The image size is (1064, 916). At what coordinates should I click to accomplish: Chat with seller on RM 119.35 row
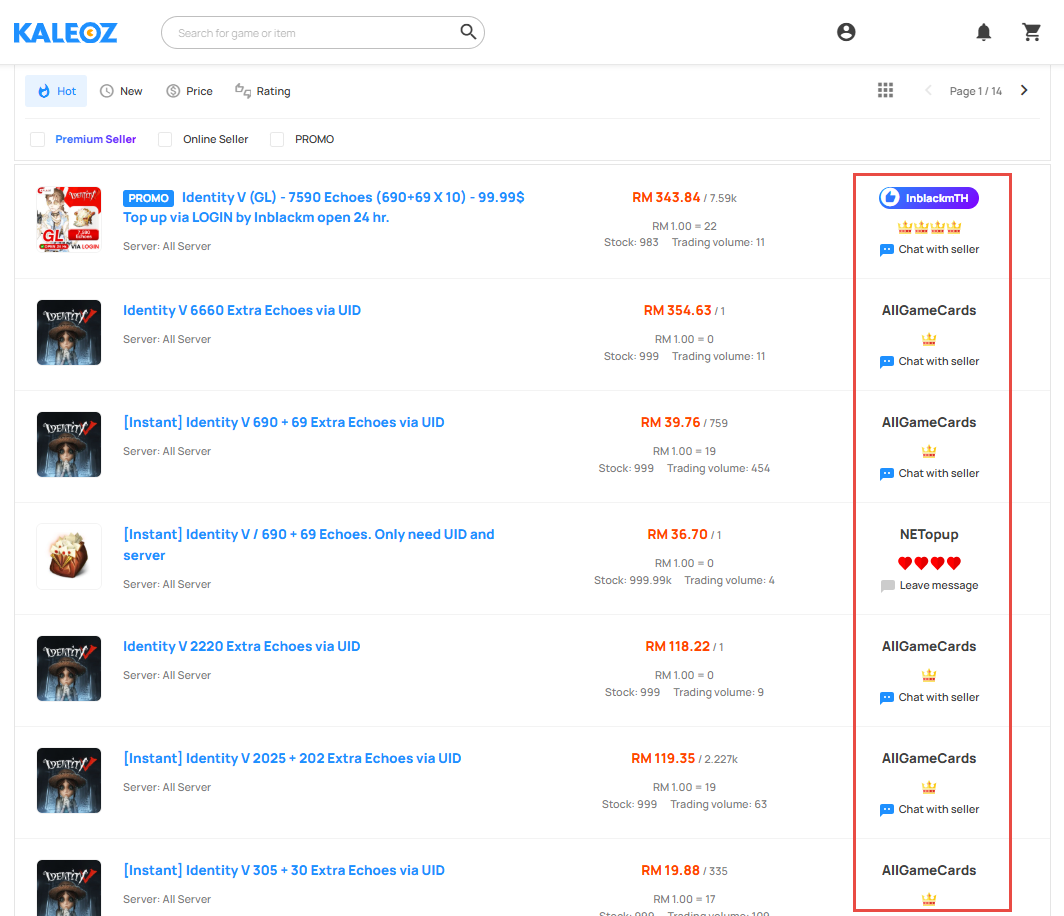point(929,809)
